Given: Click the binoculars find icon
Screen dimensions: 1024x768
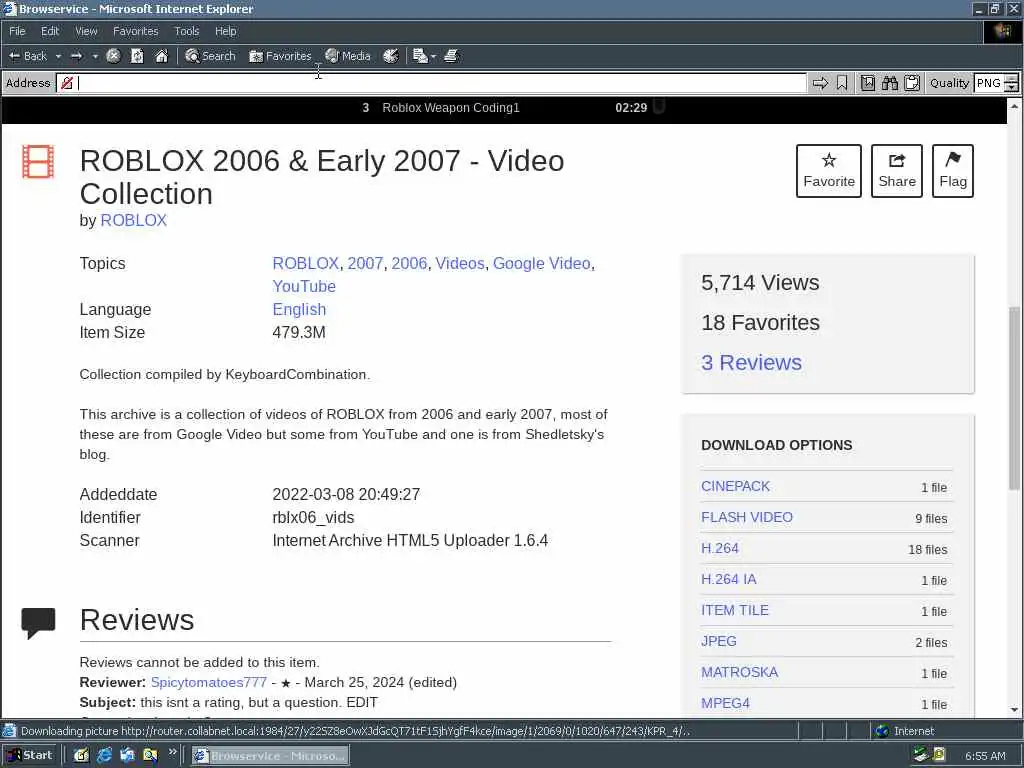Looking at the screenshot, I should click(x=889, y=83).
